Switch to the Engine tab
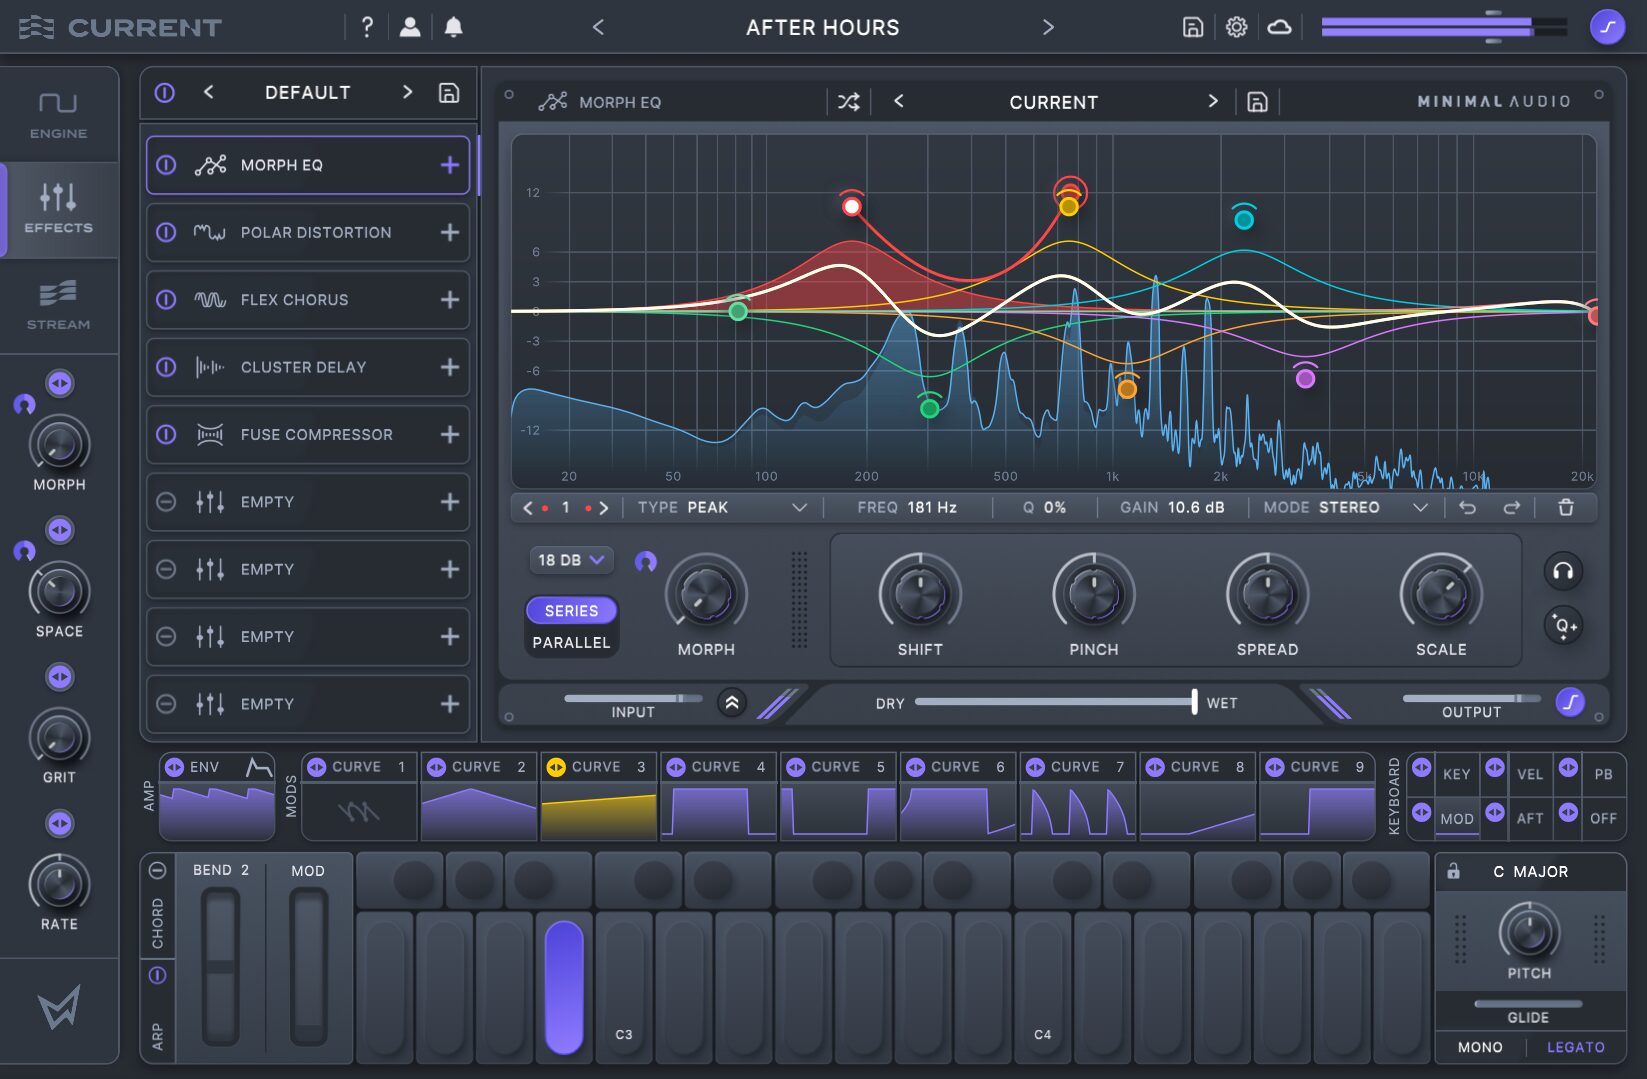The width and height of the screenshot is (1647, 1079). (59, 115)
